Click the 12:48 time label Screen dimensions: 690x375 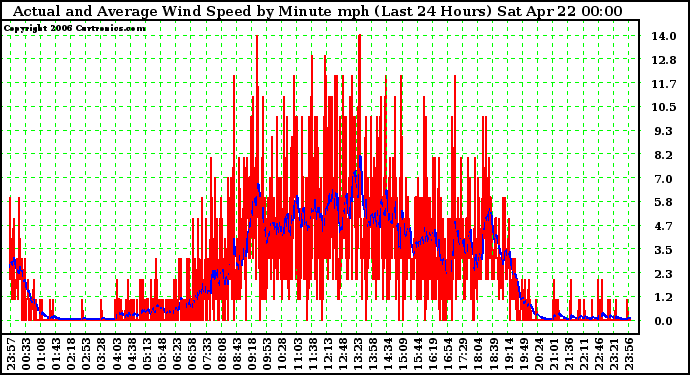[x=342, y=353]
